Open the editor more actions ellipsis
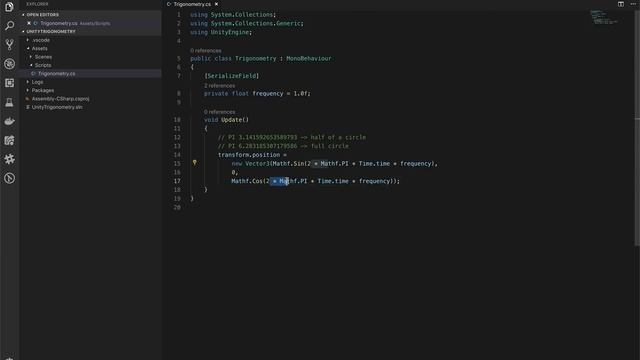640x360 pixels. (633, 4)
